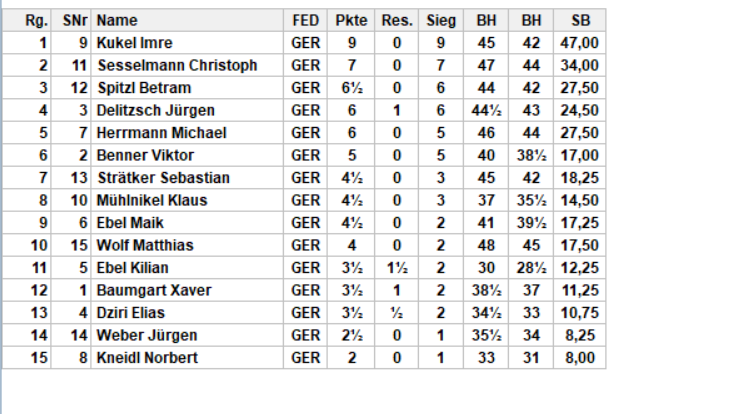The height and width of the screenshot is (414, 736).
Task: Select last-ranked player Kneidl Norbert
Action: [x=147, y=358]
